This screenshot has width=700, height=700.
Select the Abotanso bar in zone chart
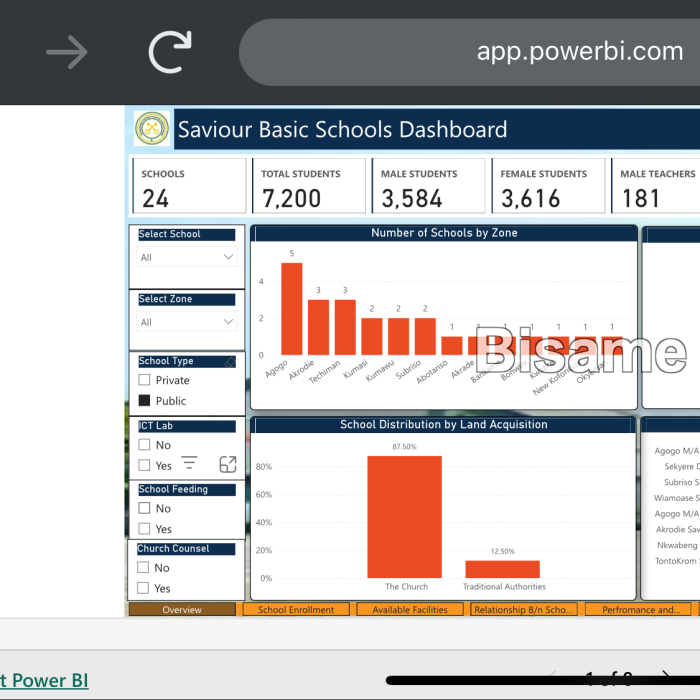pyautogui.click(x=452, y=346)
